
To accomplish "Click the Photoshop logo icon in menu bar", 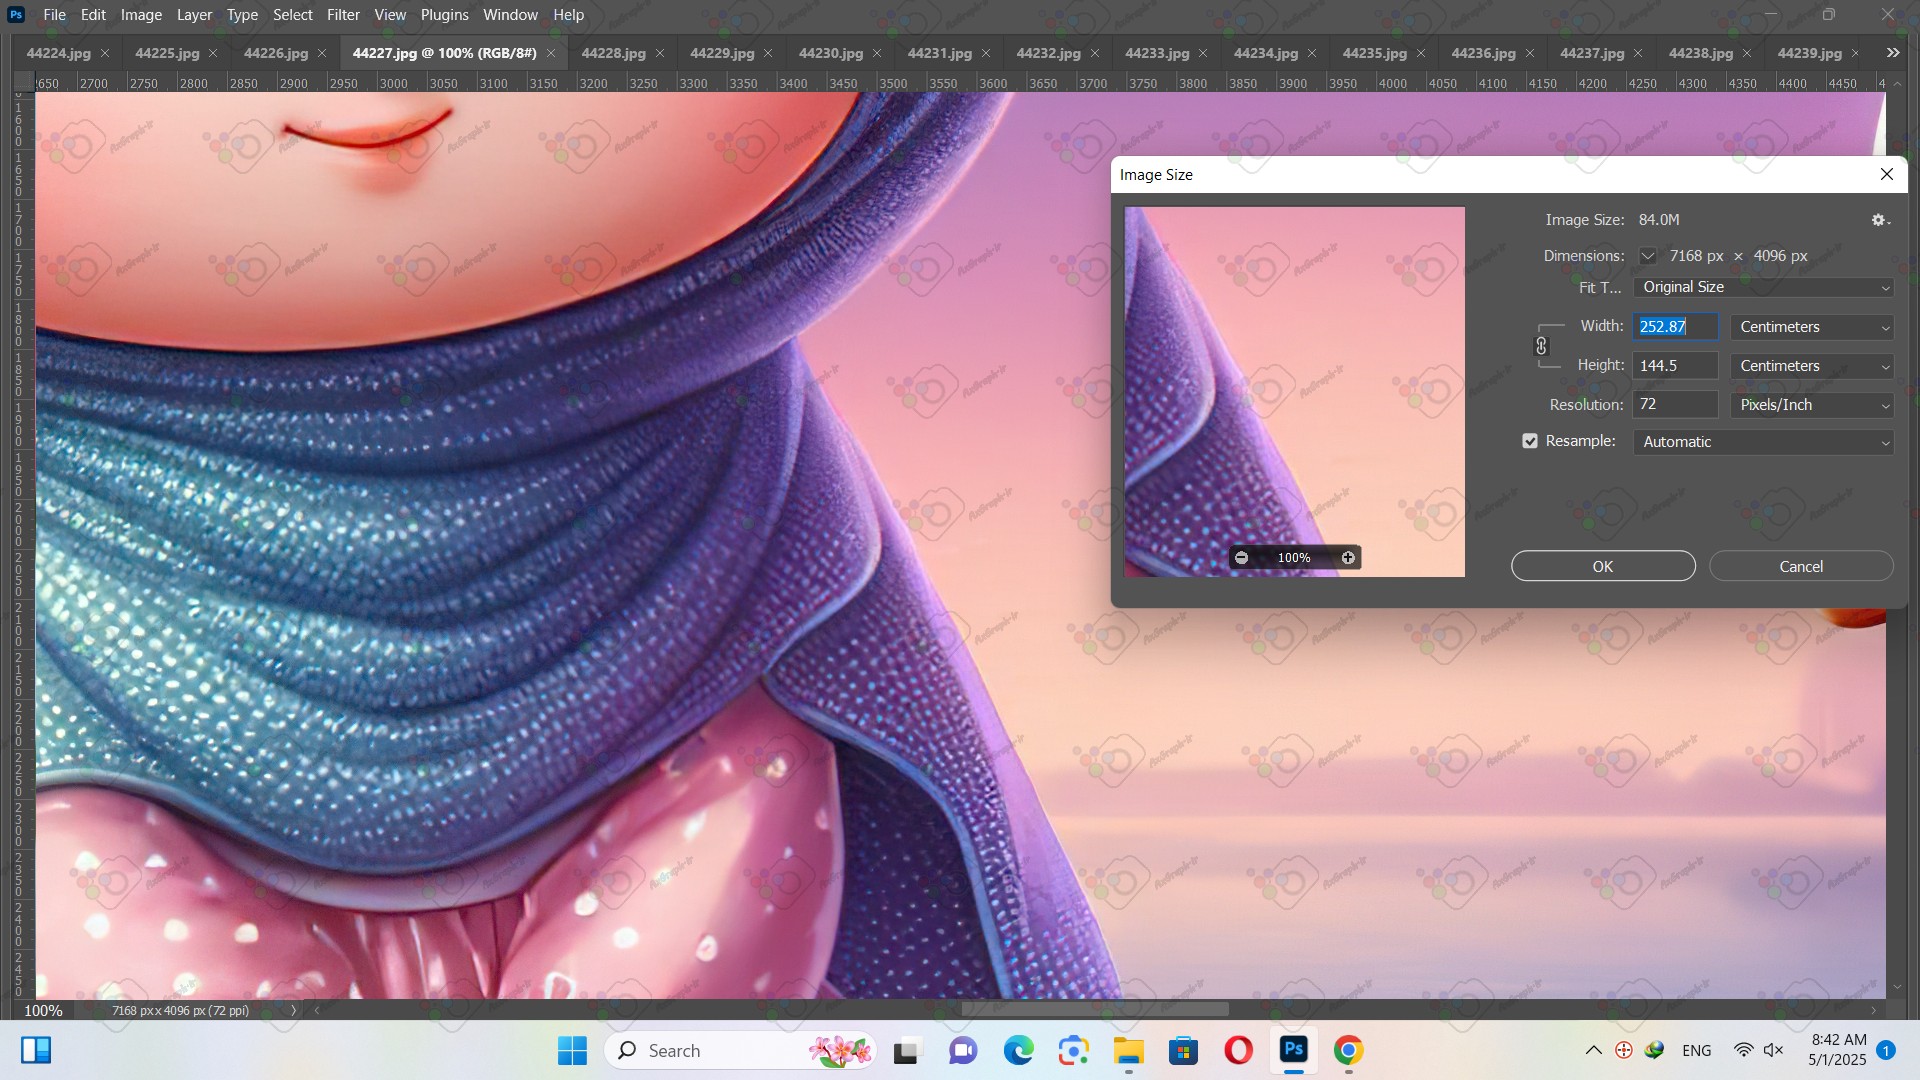I will (16, 15).
